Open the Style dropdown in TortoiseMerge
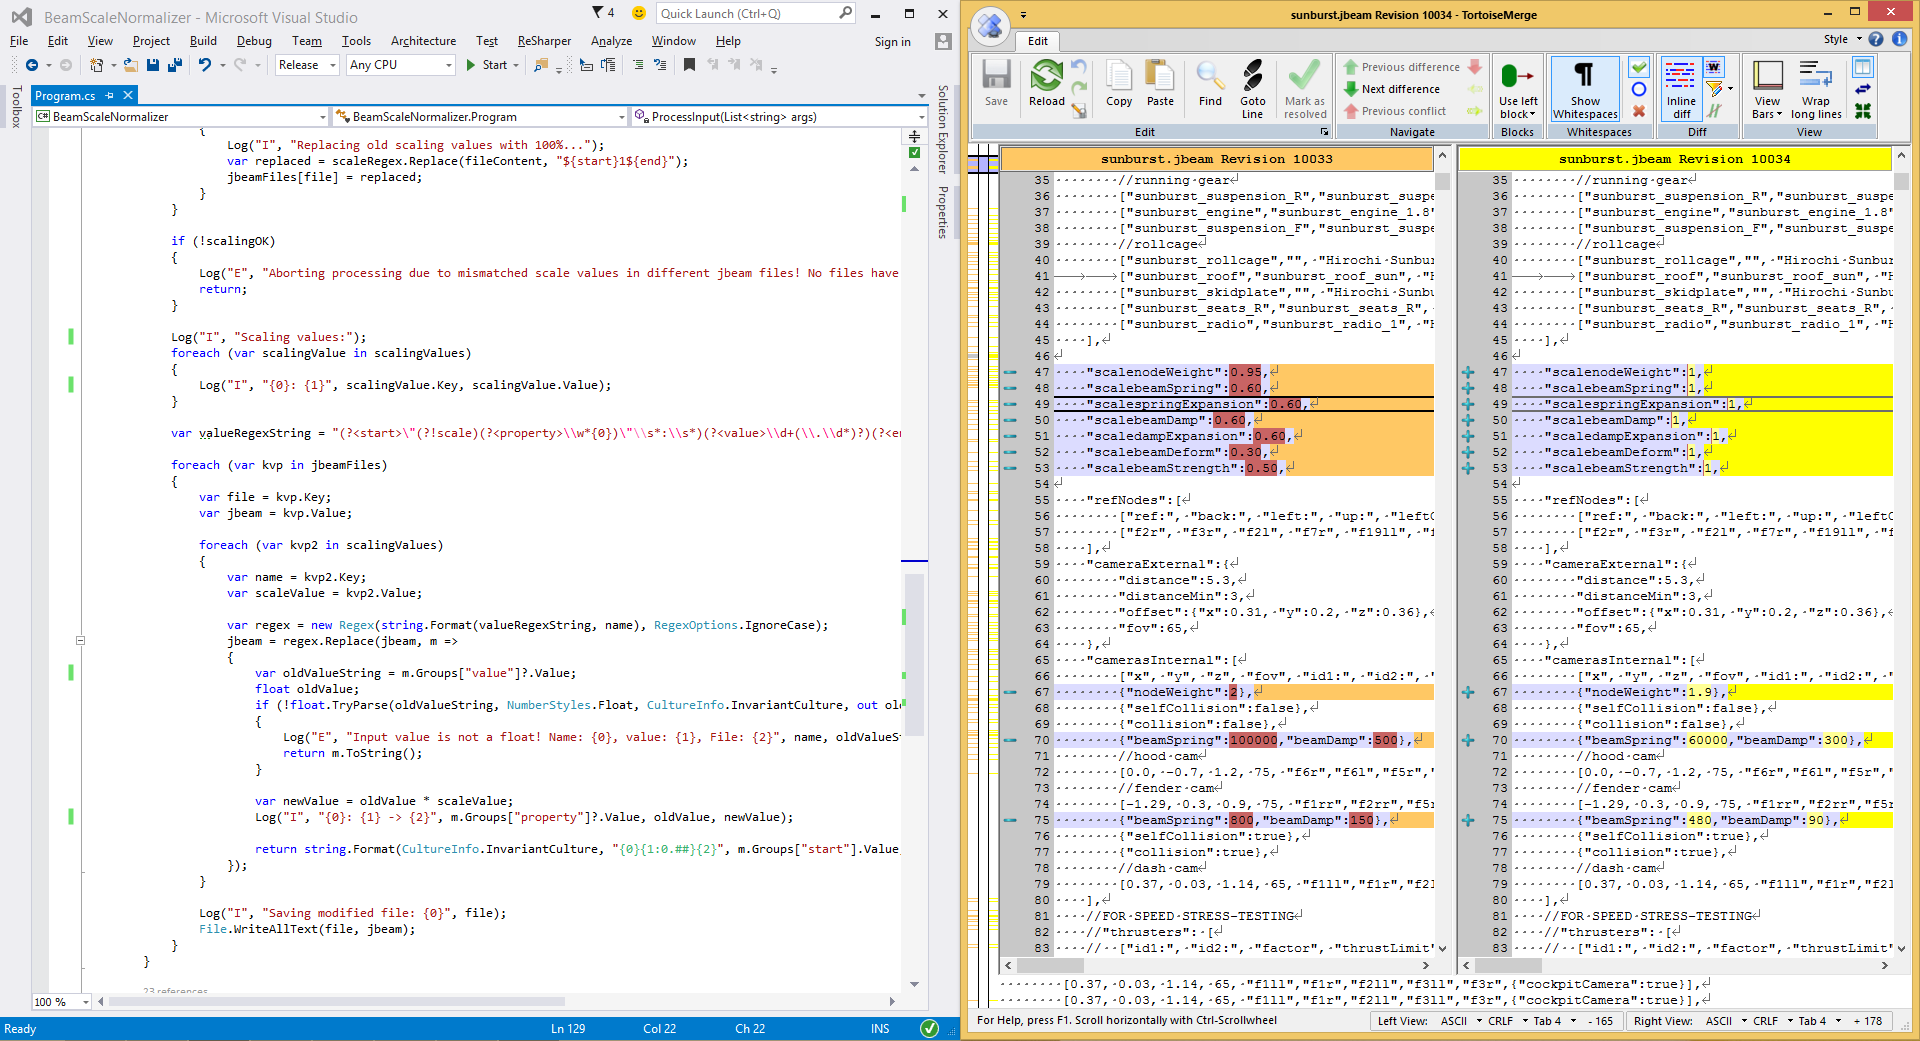1920x1041 pixels. coord(1842,39)
